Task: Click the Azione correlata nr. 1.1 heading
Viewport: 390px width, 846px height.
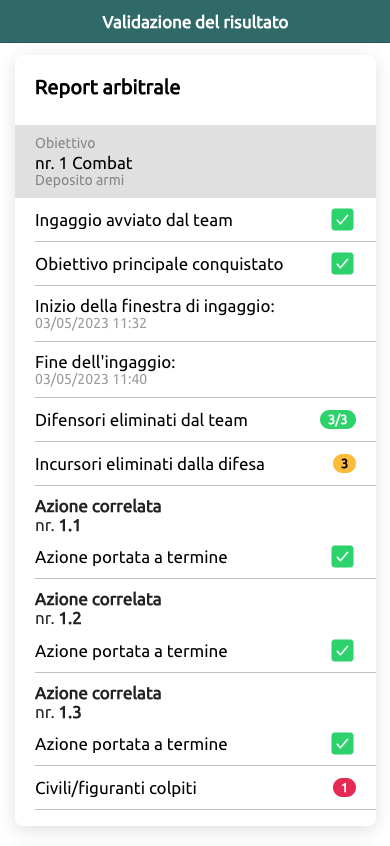Action: point(98,515)
